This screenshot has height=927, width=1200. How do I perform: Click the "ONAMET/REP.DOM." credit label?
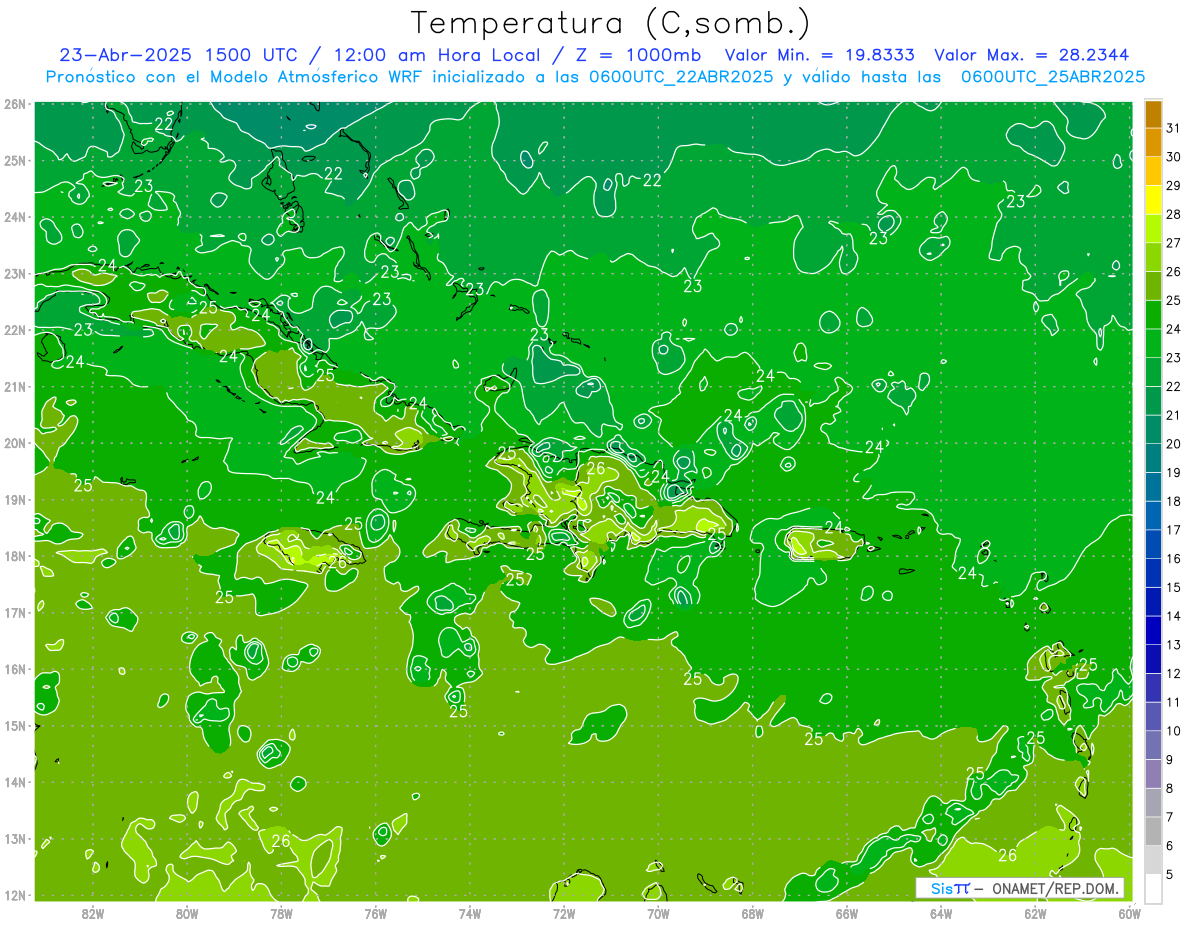click(x=1054, y=888)
